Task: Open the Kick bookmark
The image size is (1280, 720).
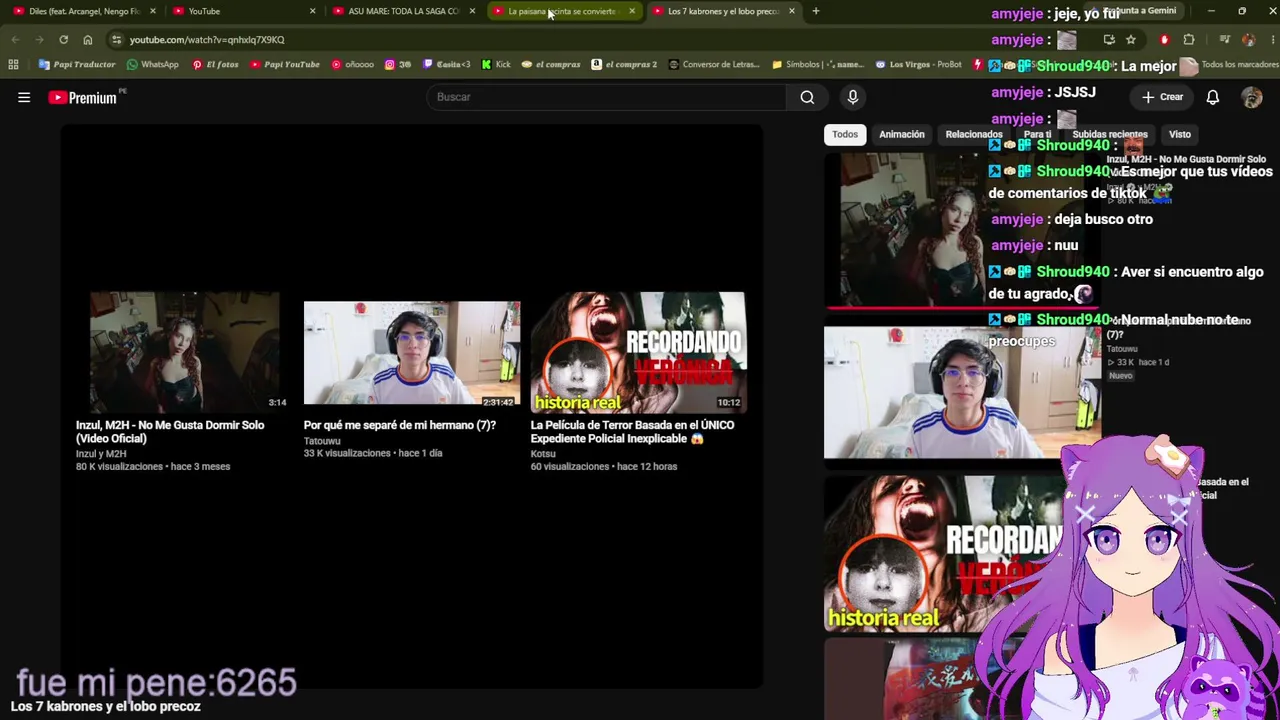Action: (496, 65)
